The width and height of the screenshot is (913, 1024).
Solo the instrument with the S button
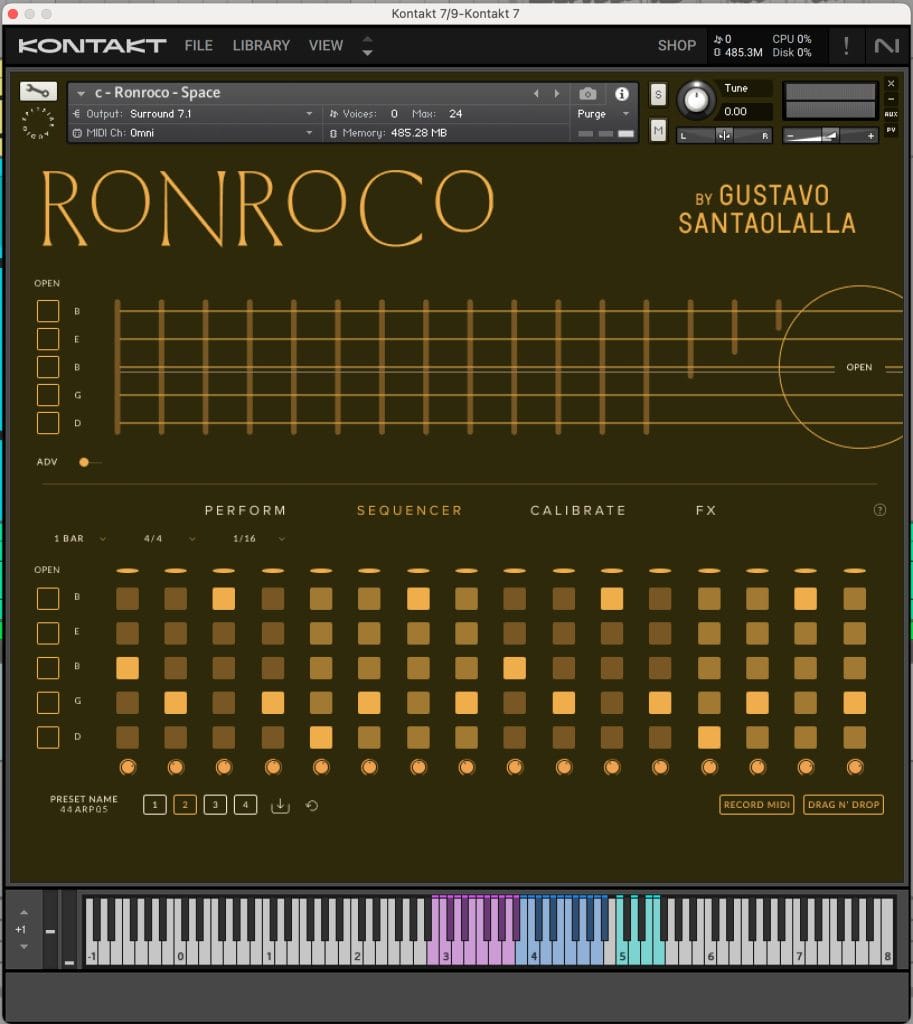coord(658,94)
